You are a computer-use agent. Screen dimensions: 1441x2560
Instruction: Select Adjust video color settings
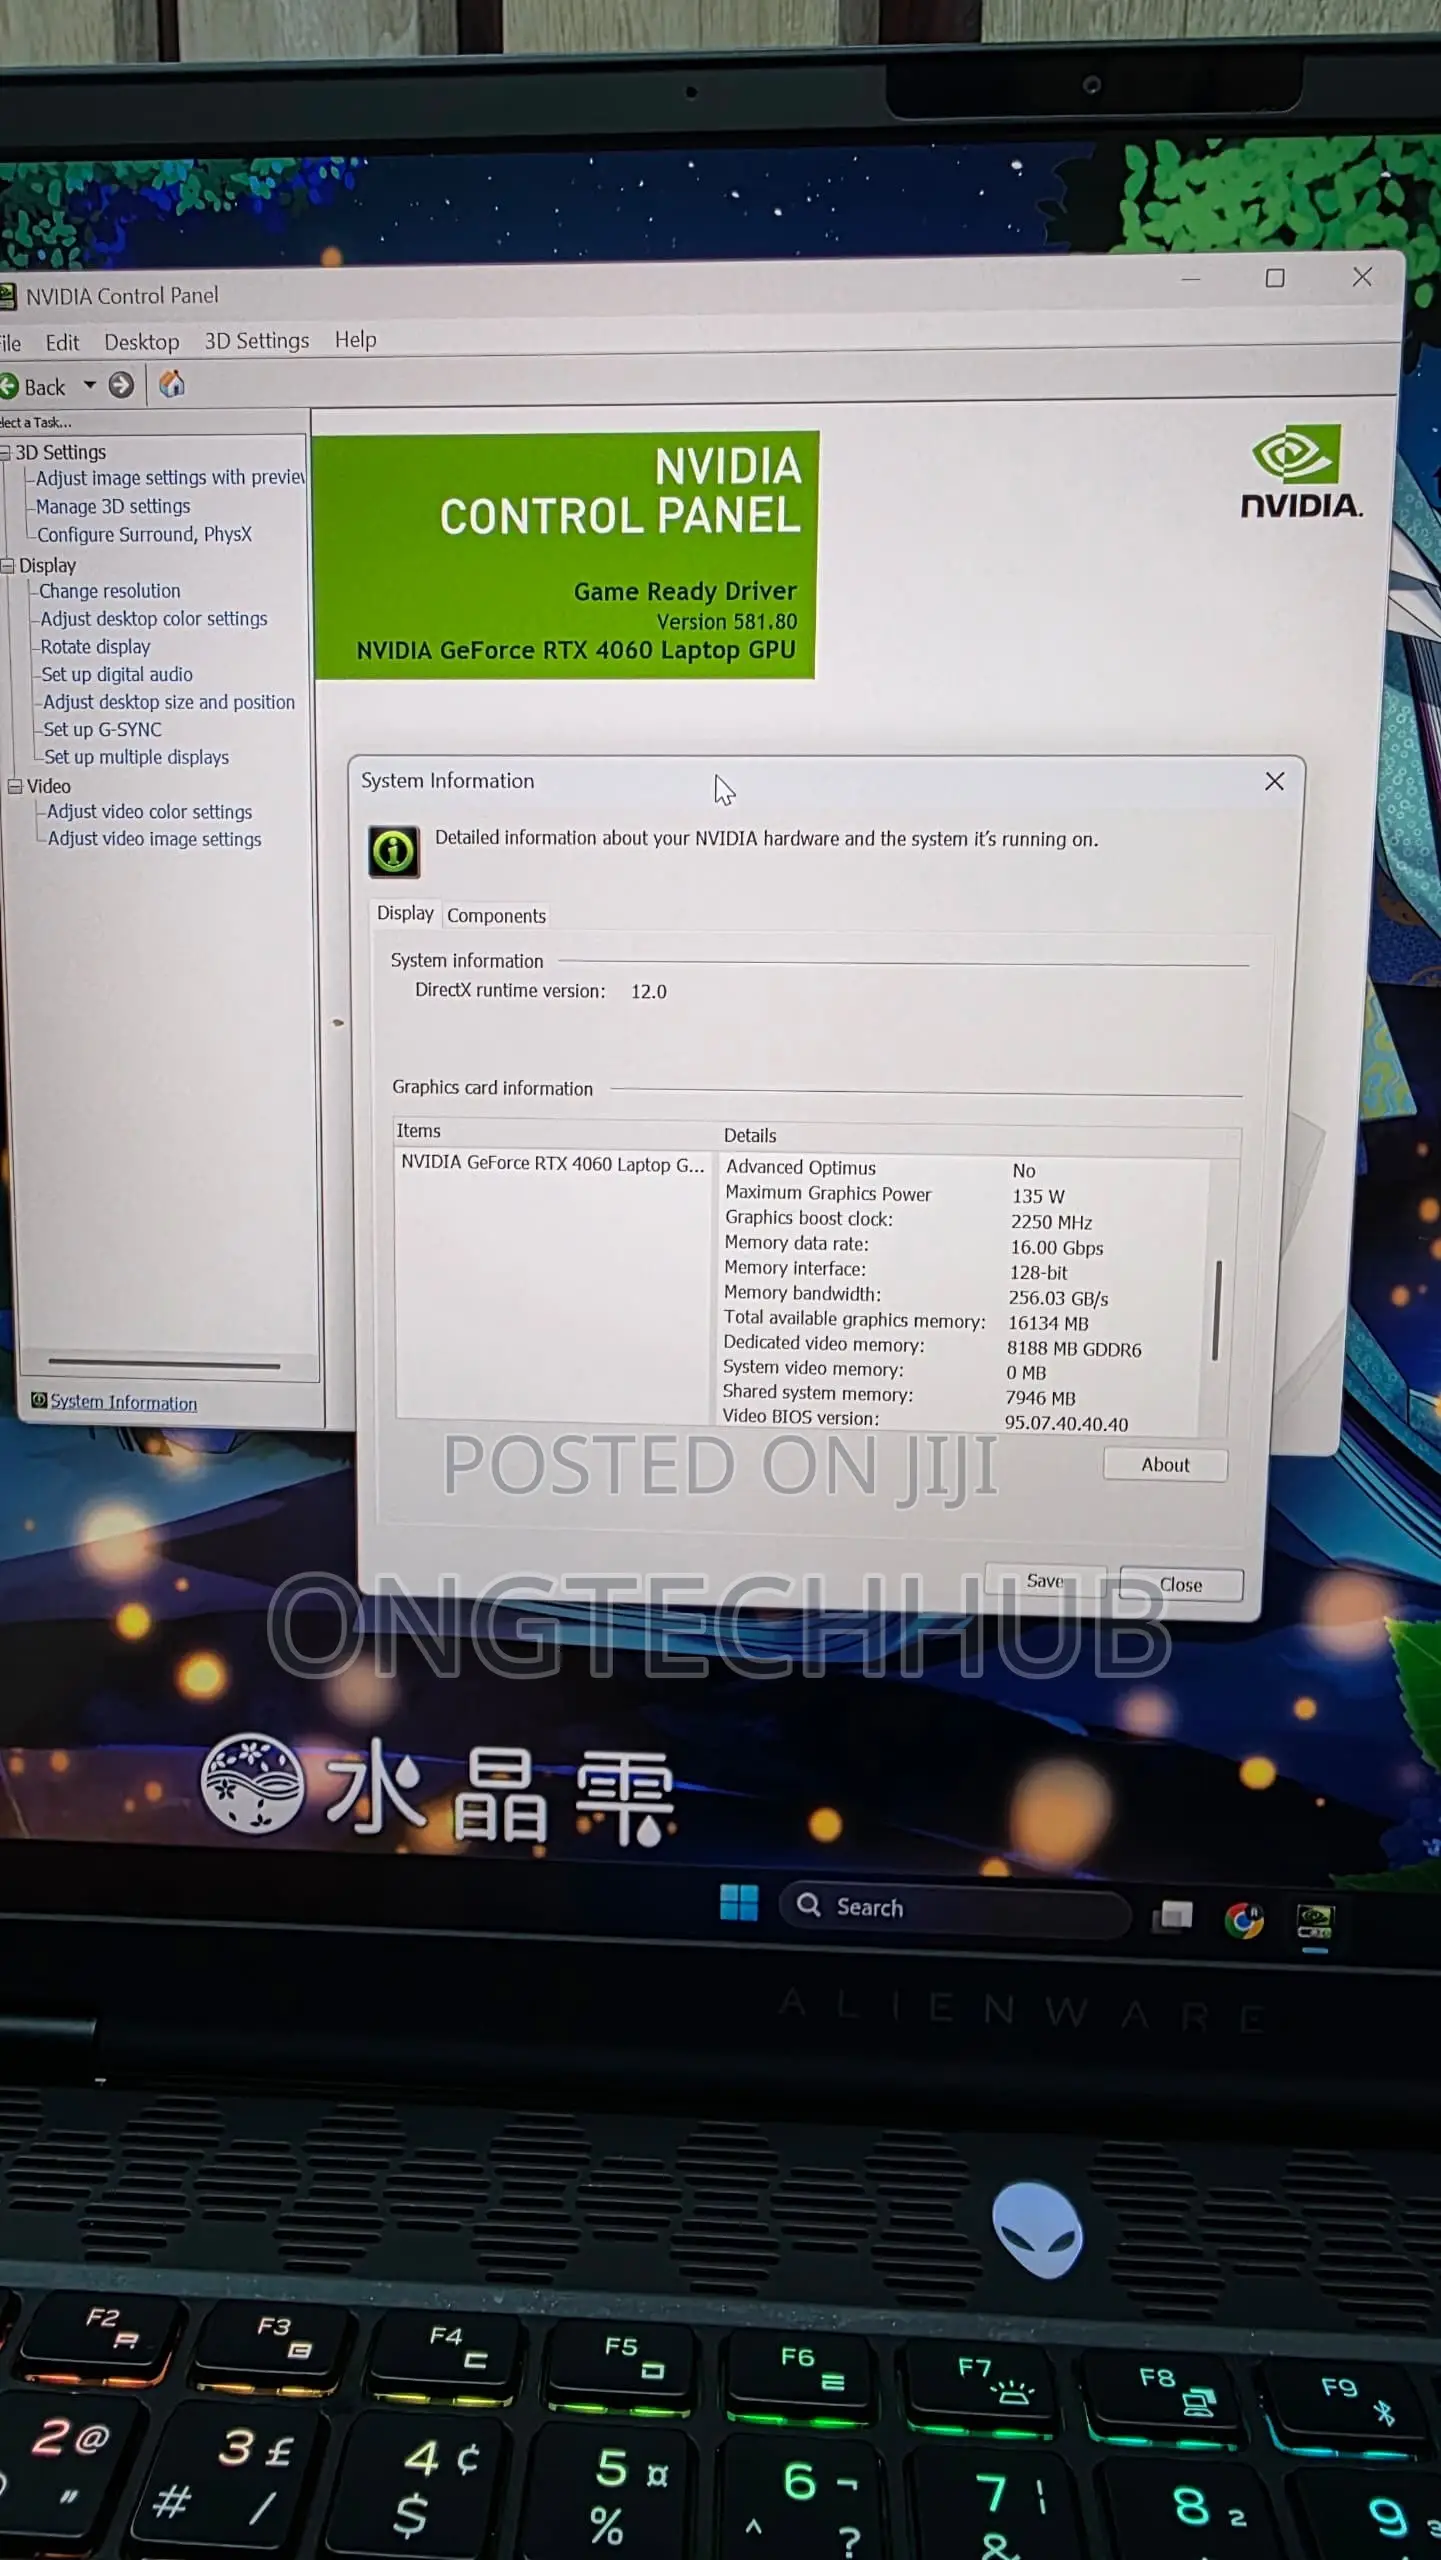click(x=149, y=812)
